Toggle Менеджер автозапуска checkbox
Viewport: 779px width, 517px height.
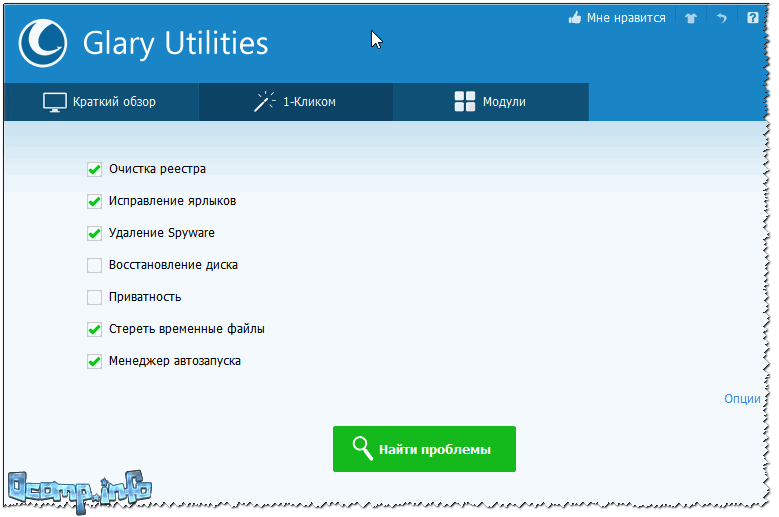pyautogui.click(x=94, y=361)
